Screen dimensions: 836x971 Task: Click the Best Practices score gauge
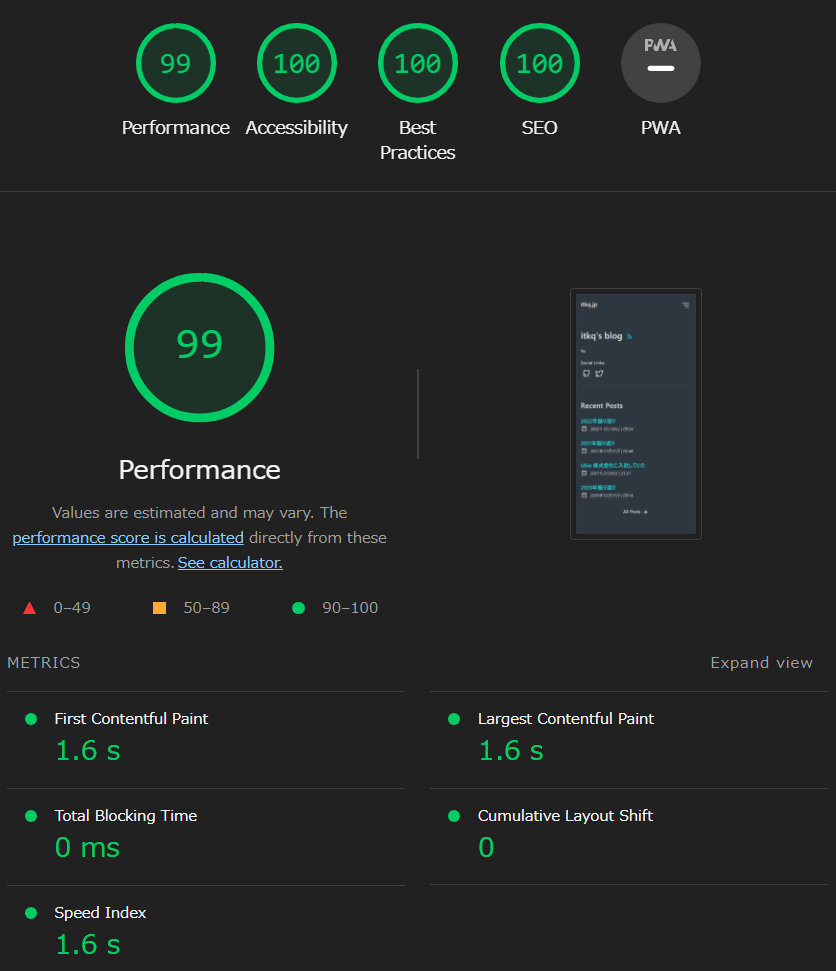pyautogui.click(x=417, y=64)
